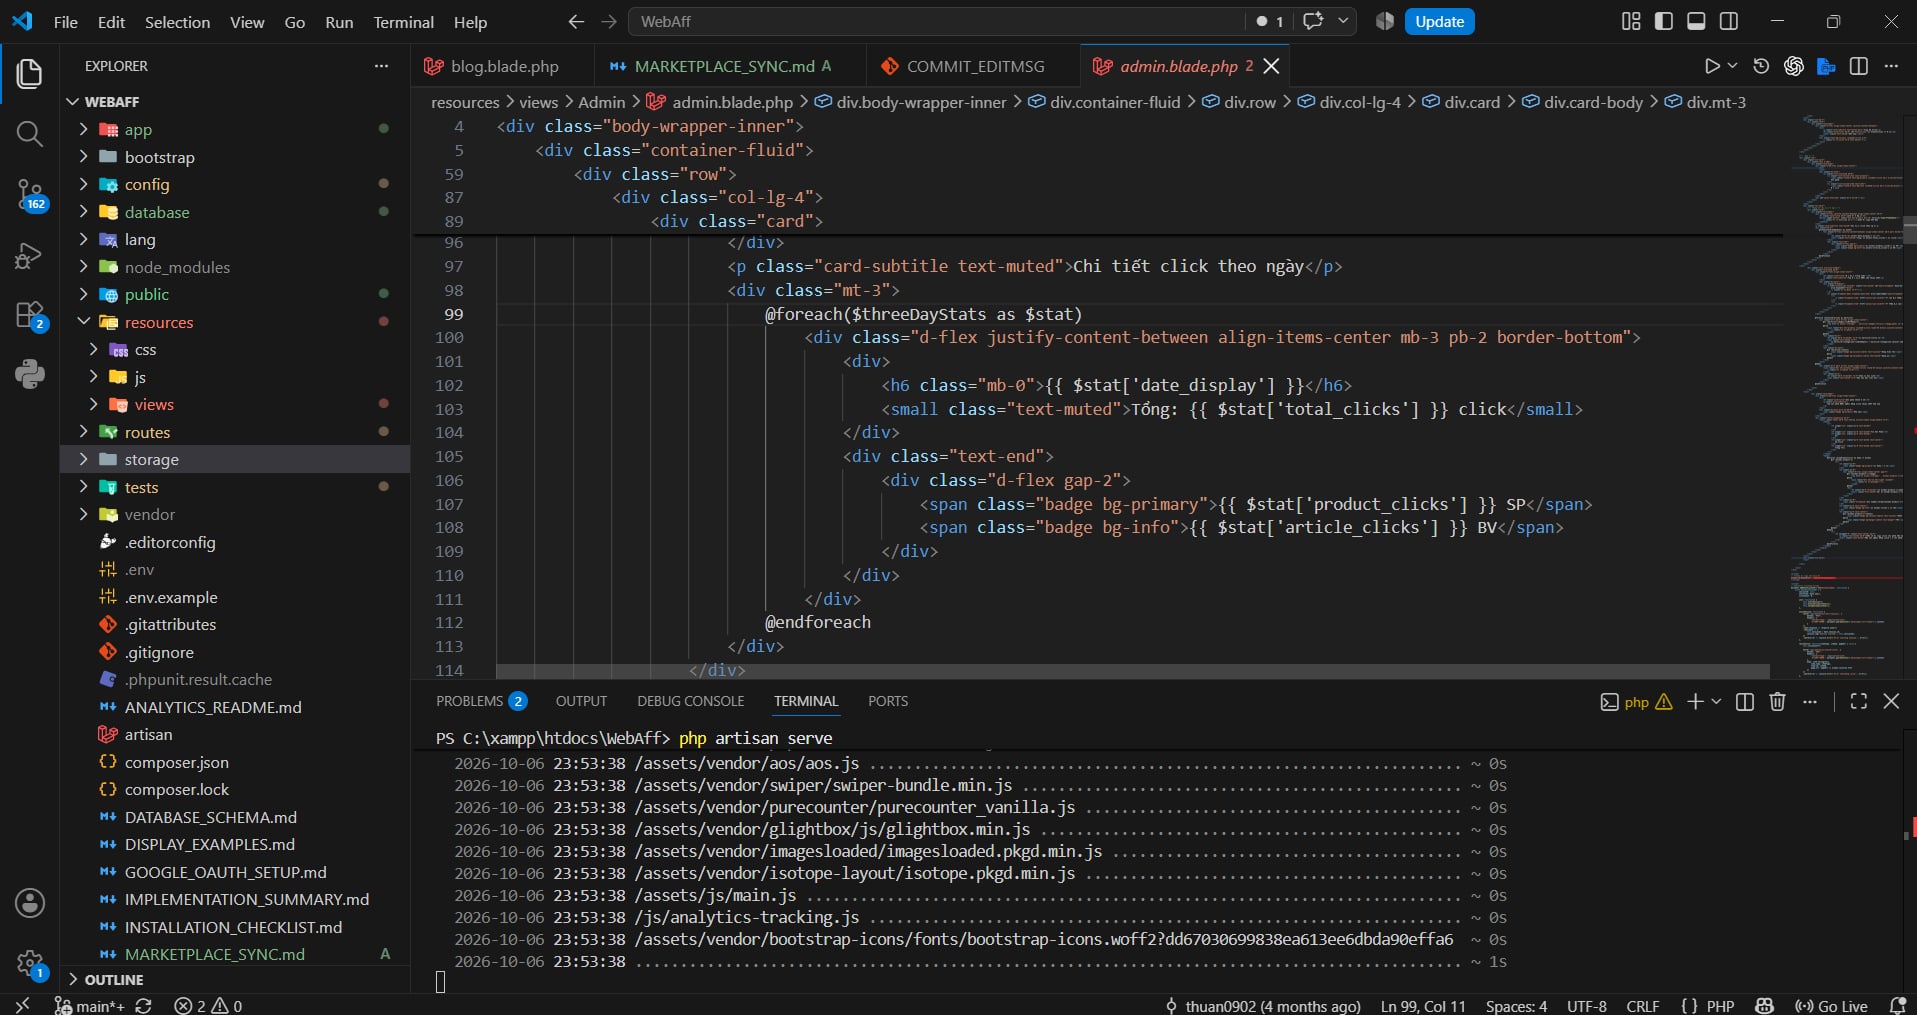Open the Source Control view
1917x1015 pixels.
[x=29, y=194]
